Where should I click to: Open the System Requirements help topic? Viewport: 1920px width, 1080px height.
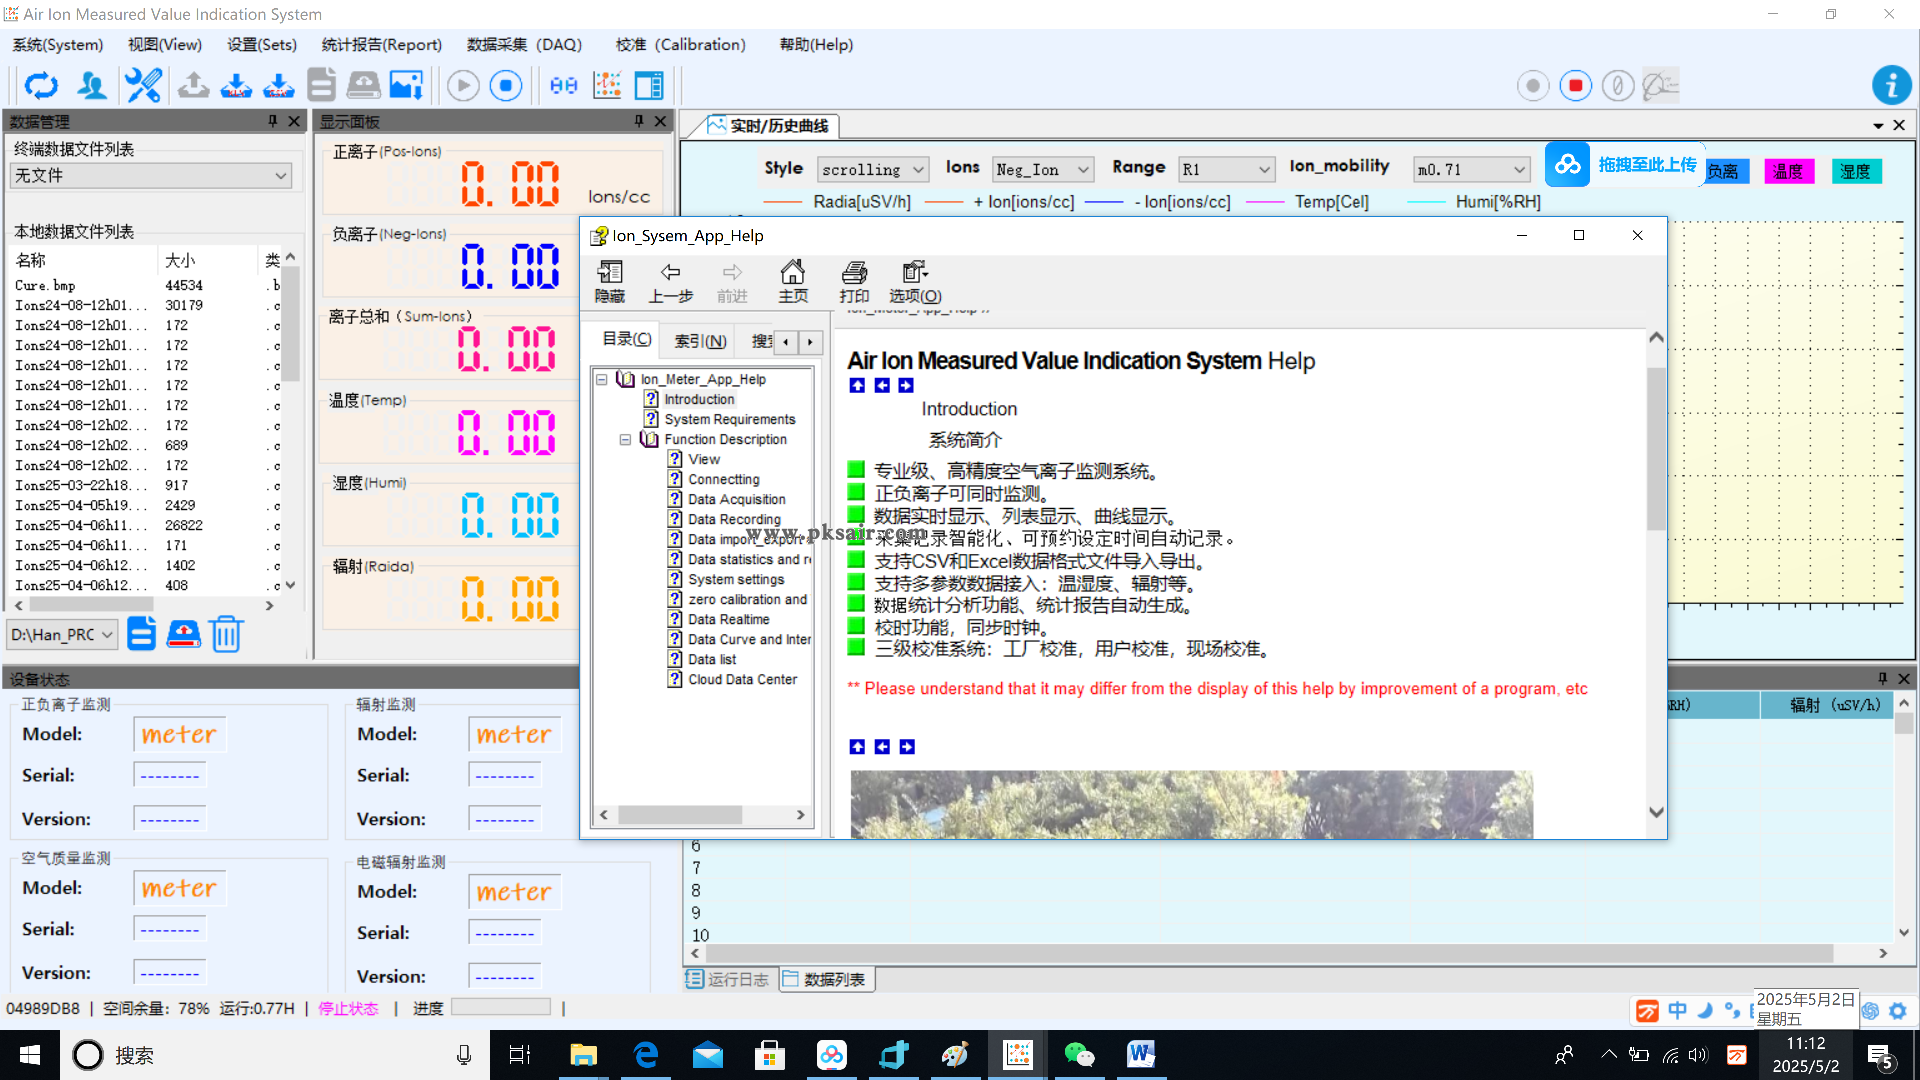pos(729,419)
